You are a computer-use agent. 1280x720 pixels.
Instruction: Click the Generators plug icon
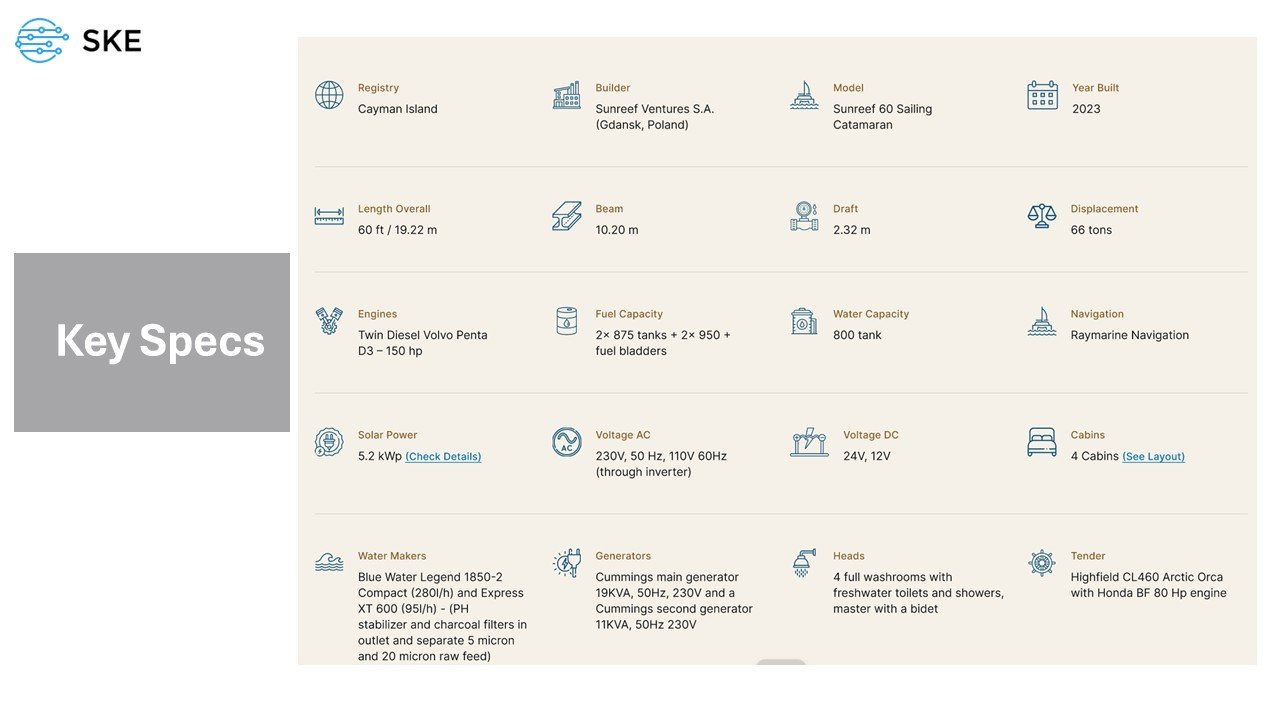567,563
